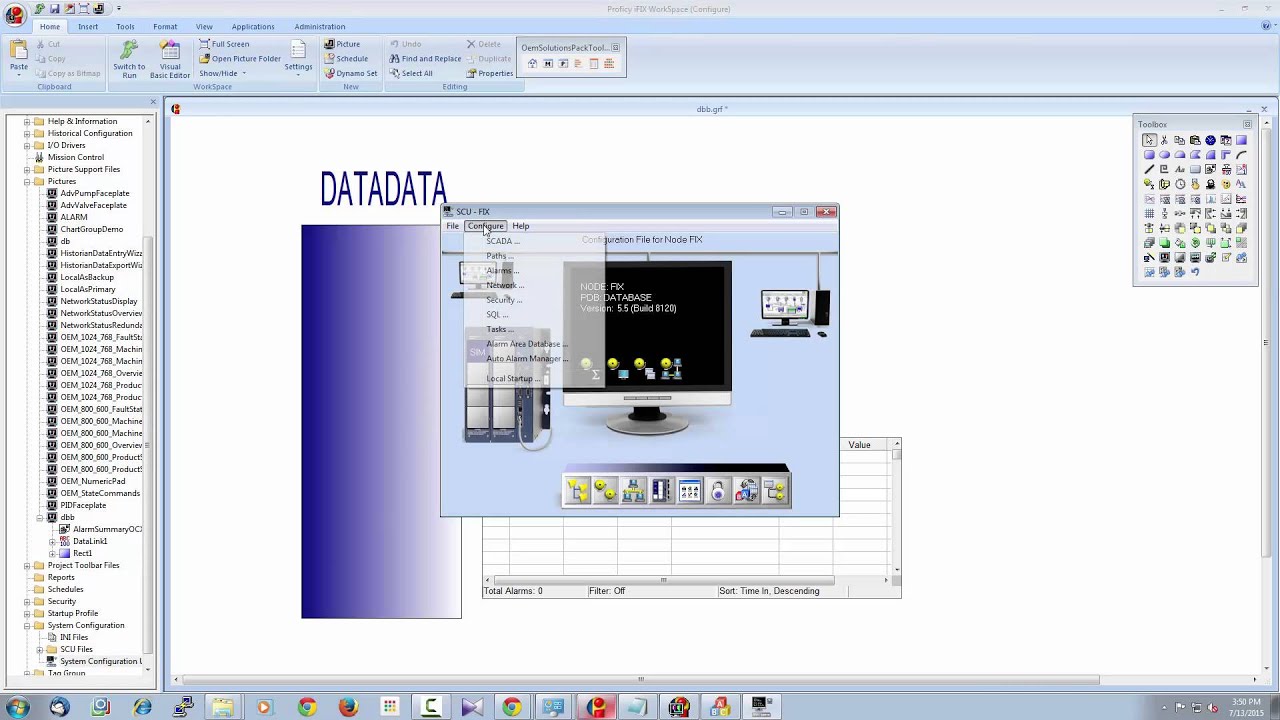Open Google Chrome from the taskbar
The image size is (1280, 720).
[x=307, y=707]
